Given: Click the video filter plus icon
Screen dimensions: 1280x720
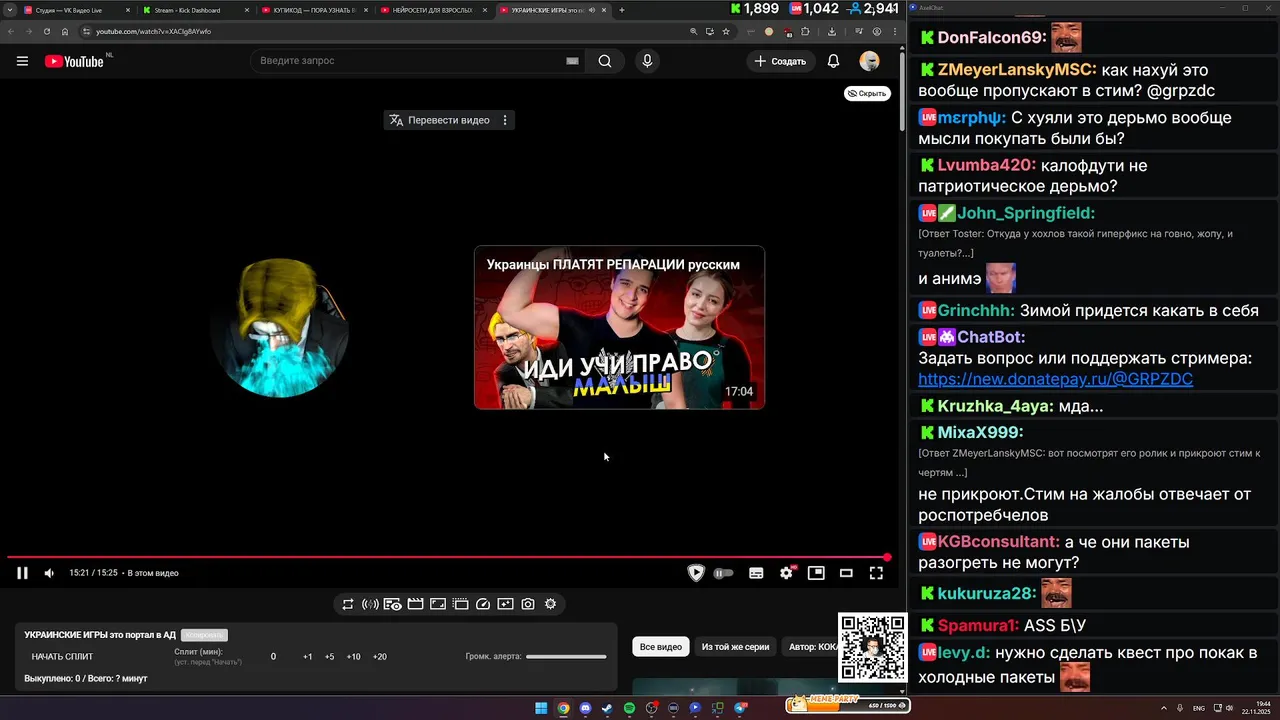Looking at the screenshot, I should 505,604.
